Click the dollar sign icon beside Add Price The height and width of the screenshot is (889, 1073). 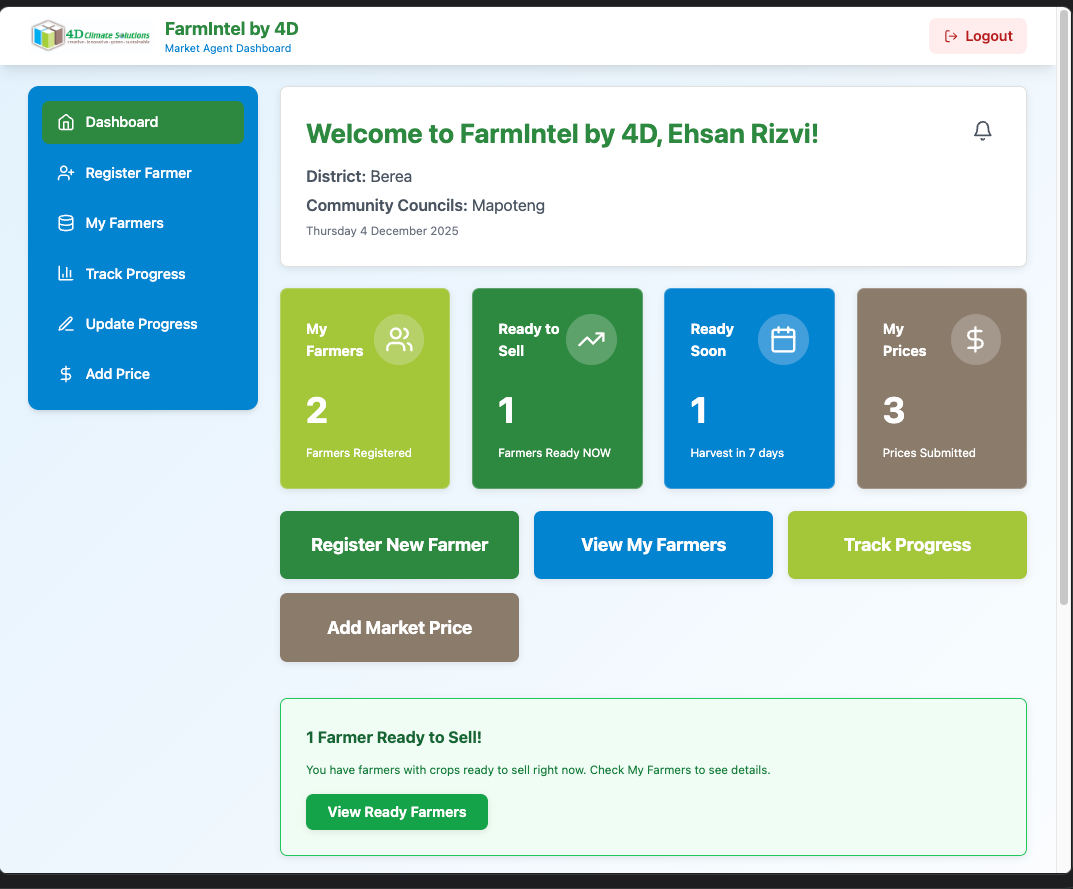(x=65, y=373)
